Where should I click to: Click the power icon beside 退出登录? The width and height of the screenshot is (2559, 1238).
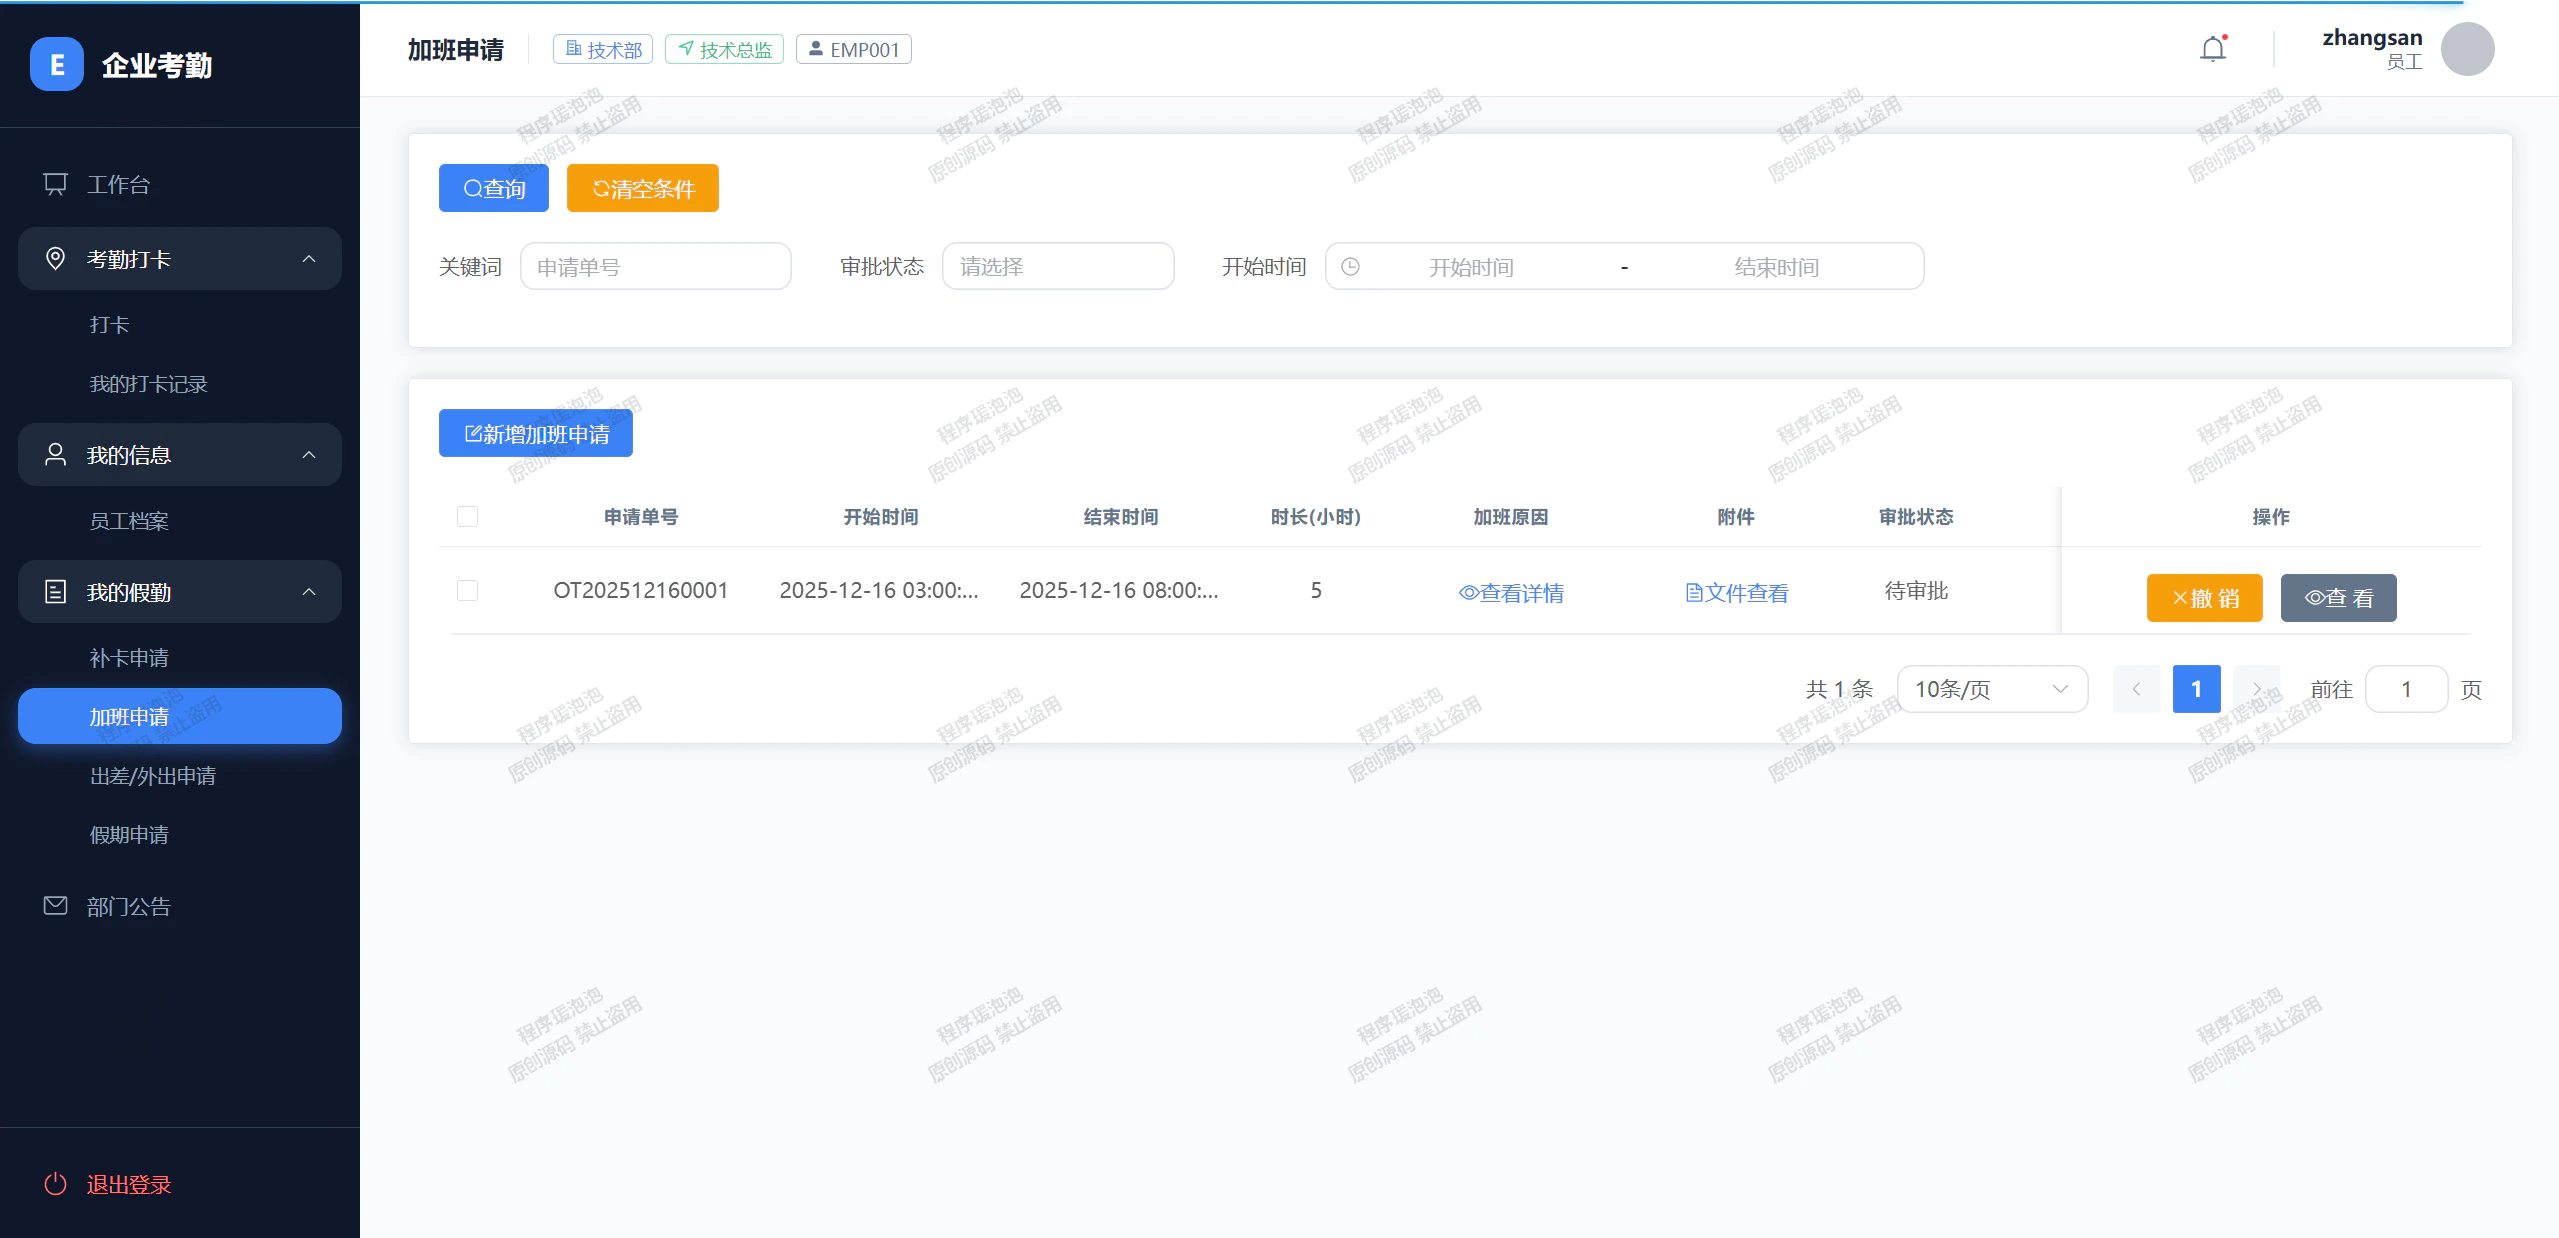point(56,1184)
